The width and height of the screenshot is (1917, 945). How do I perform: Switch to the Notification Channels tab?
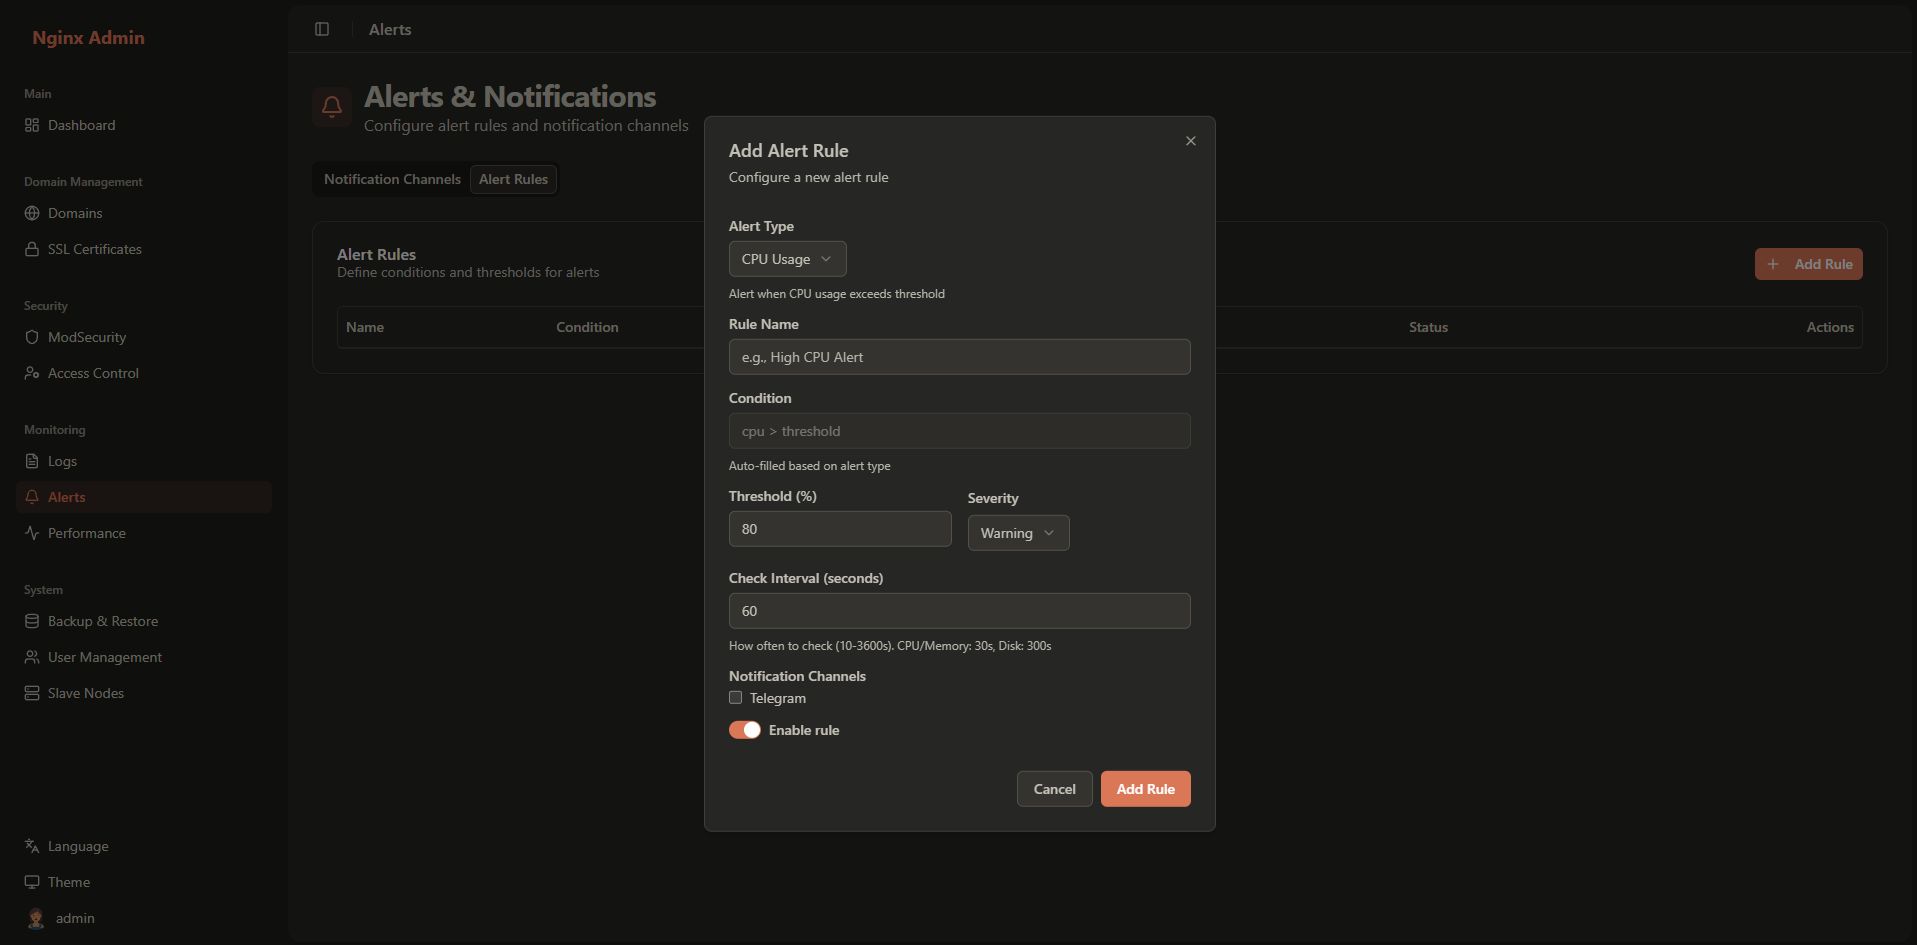coord(392,179)
